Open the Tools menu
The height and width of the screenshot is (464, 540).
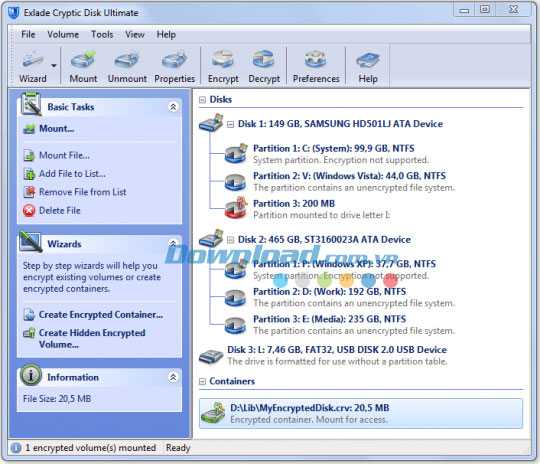pyautogui.click(x=102, y=34)
